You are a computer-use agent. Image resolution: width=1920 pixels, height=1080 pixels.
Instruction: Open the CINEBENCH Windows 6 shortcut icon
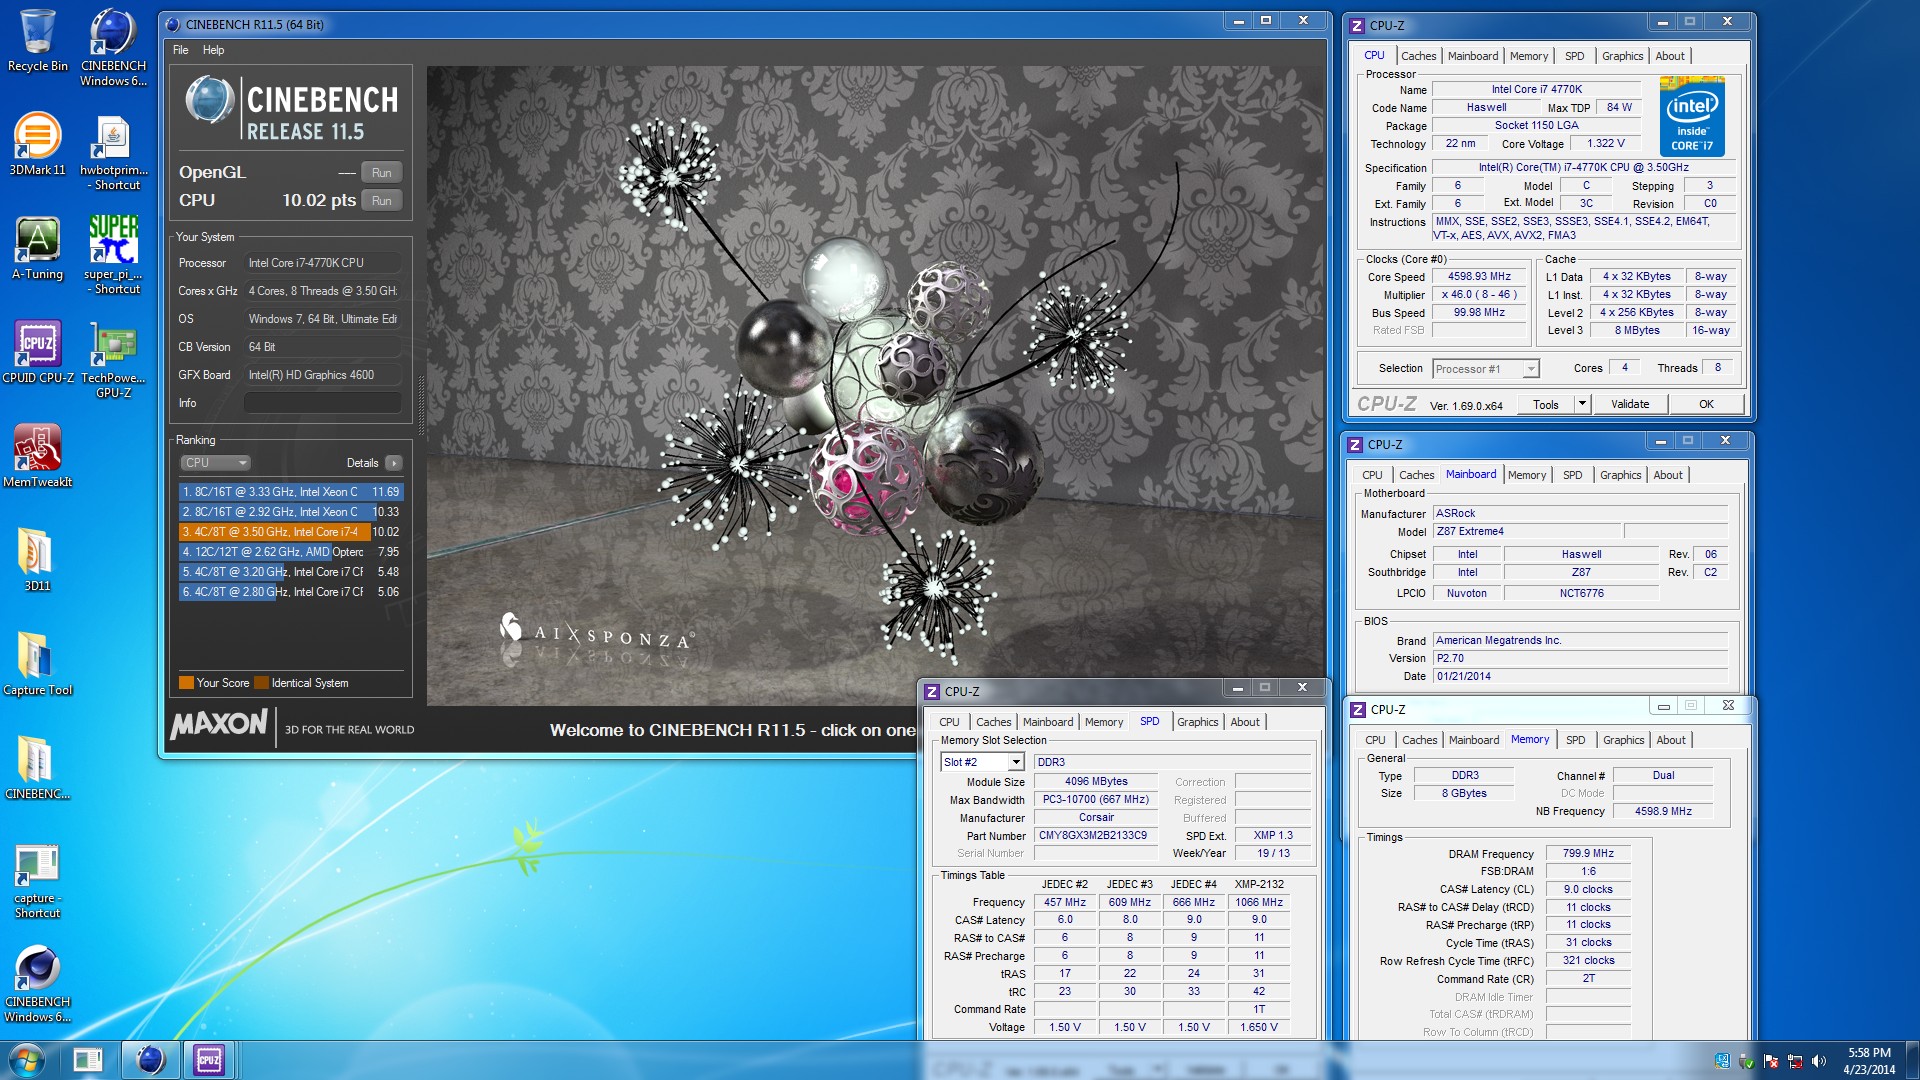click(113, 47)
